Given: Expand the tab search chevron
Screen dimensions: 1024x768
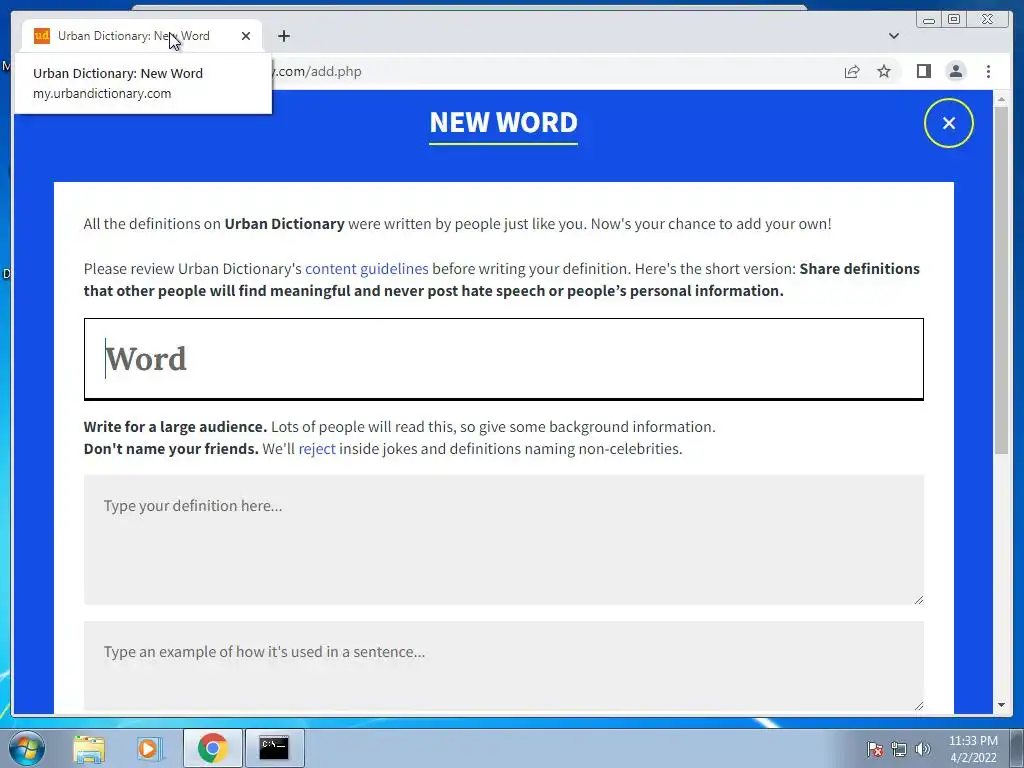Looking at the screenshot, I should (893, 36).
